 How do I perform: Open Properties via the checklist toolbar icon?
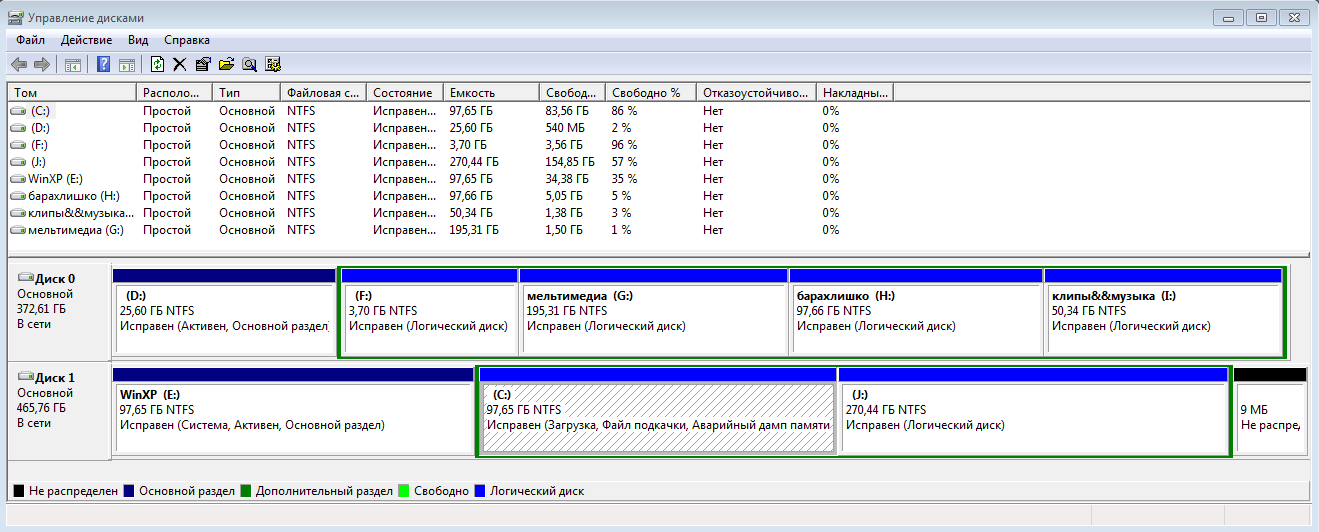coord(203,64)
